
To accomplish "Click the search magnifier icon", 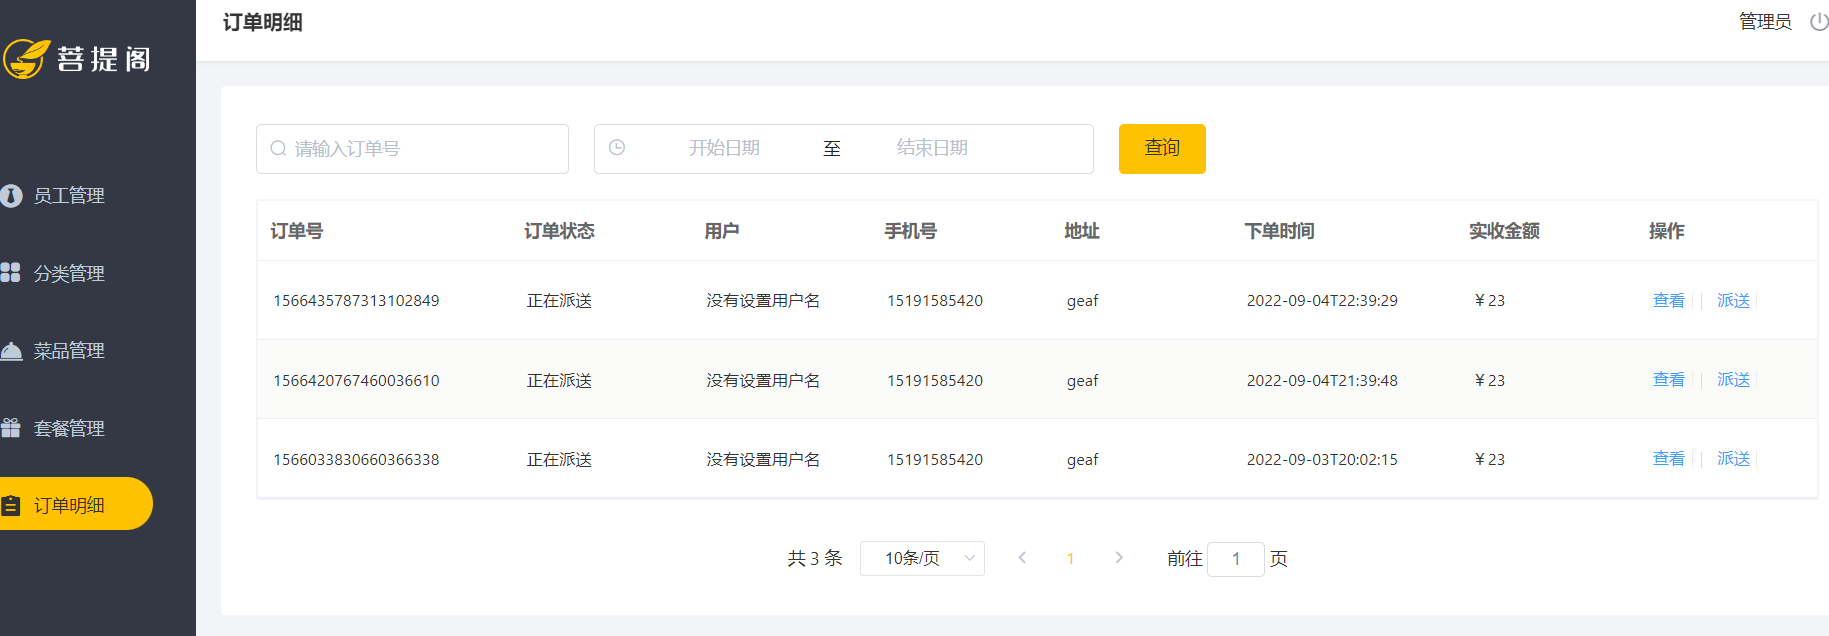I will click(278, 149).
